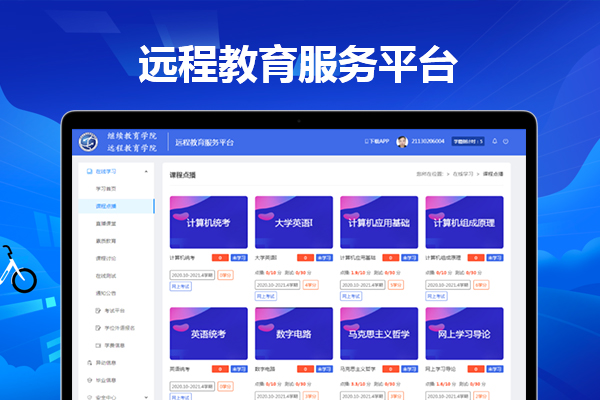Click 网上考试 tag under 计算机统考
Image resolution: width=600 pixels, height=400 pixels.
coord(181,286)
